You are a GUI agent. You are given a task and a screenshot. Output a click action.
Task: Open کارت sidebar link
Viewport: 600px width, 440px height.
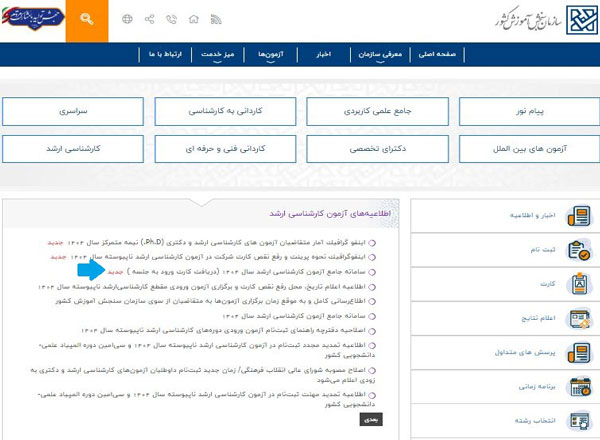point(548,284)
